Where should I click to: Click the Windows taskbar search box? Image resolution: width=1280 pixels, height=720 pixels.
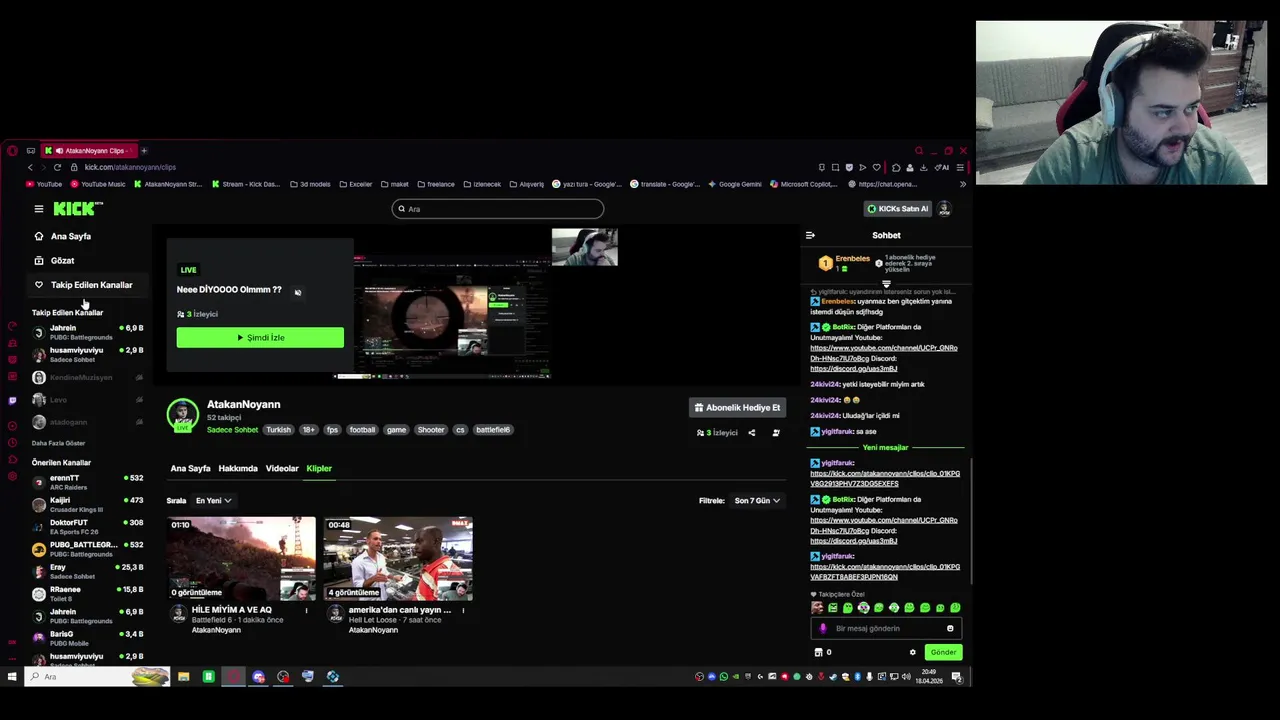pos(98,677)
